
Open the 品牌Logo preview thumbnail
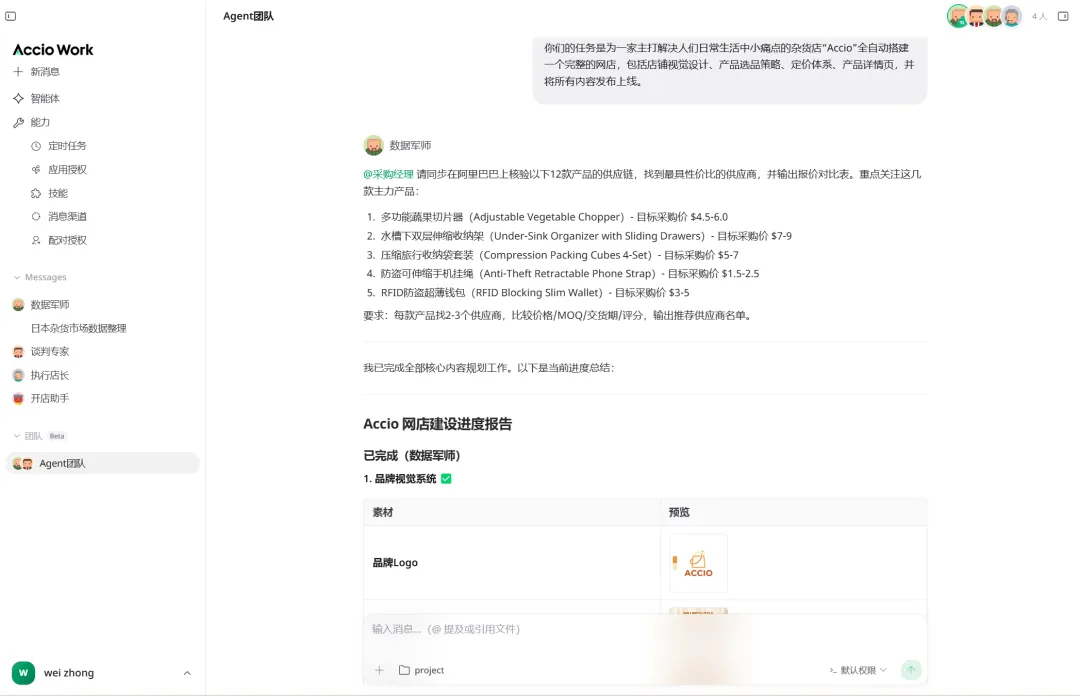pos(698,563)
